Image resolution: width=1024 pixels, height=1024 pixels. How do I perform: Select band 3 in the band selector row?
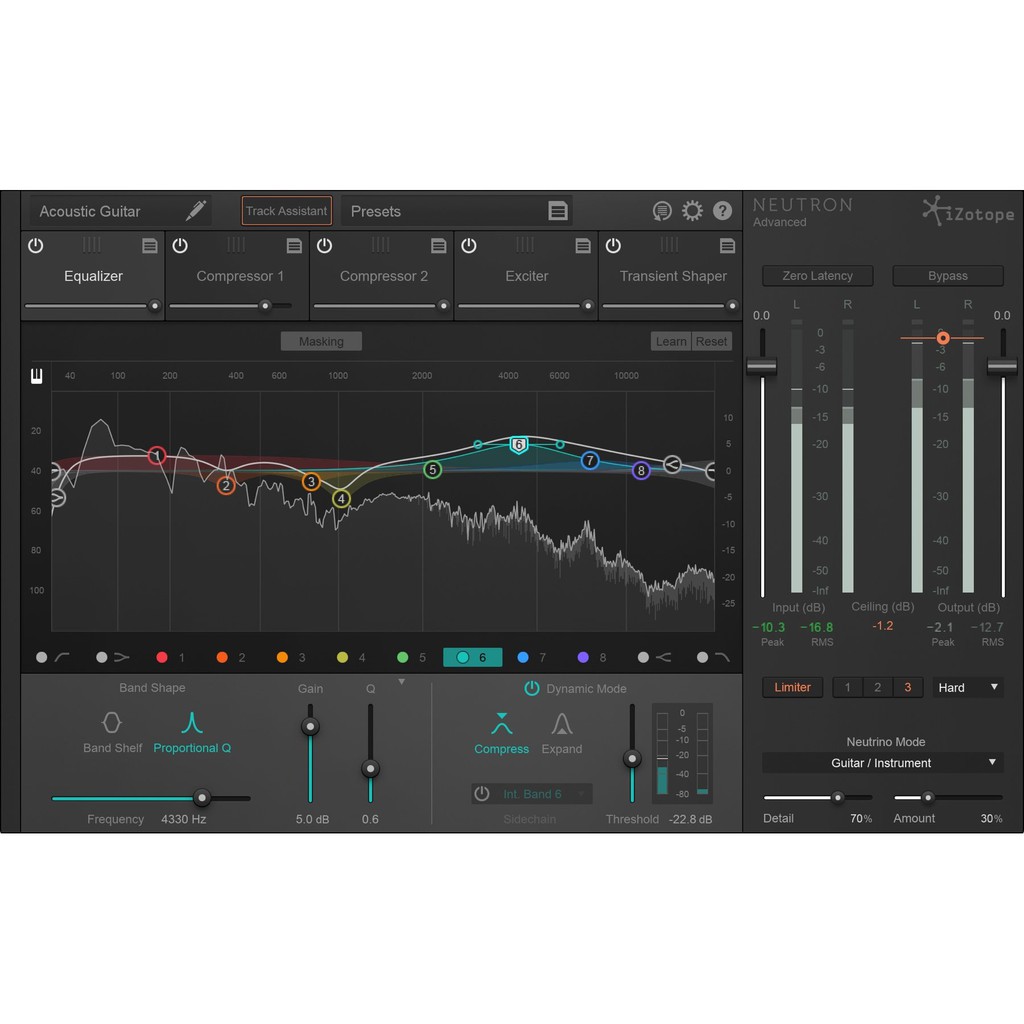point(291,657)
